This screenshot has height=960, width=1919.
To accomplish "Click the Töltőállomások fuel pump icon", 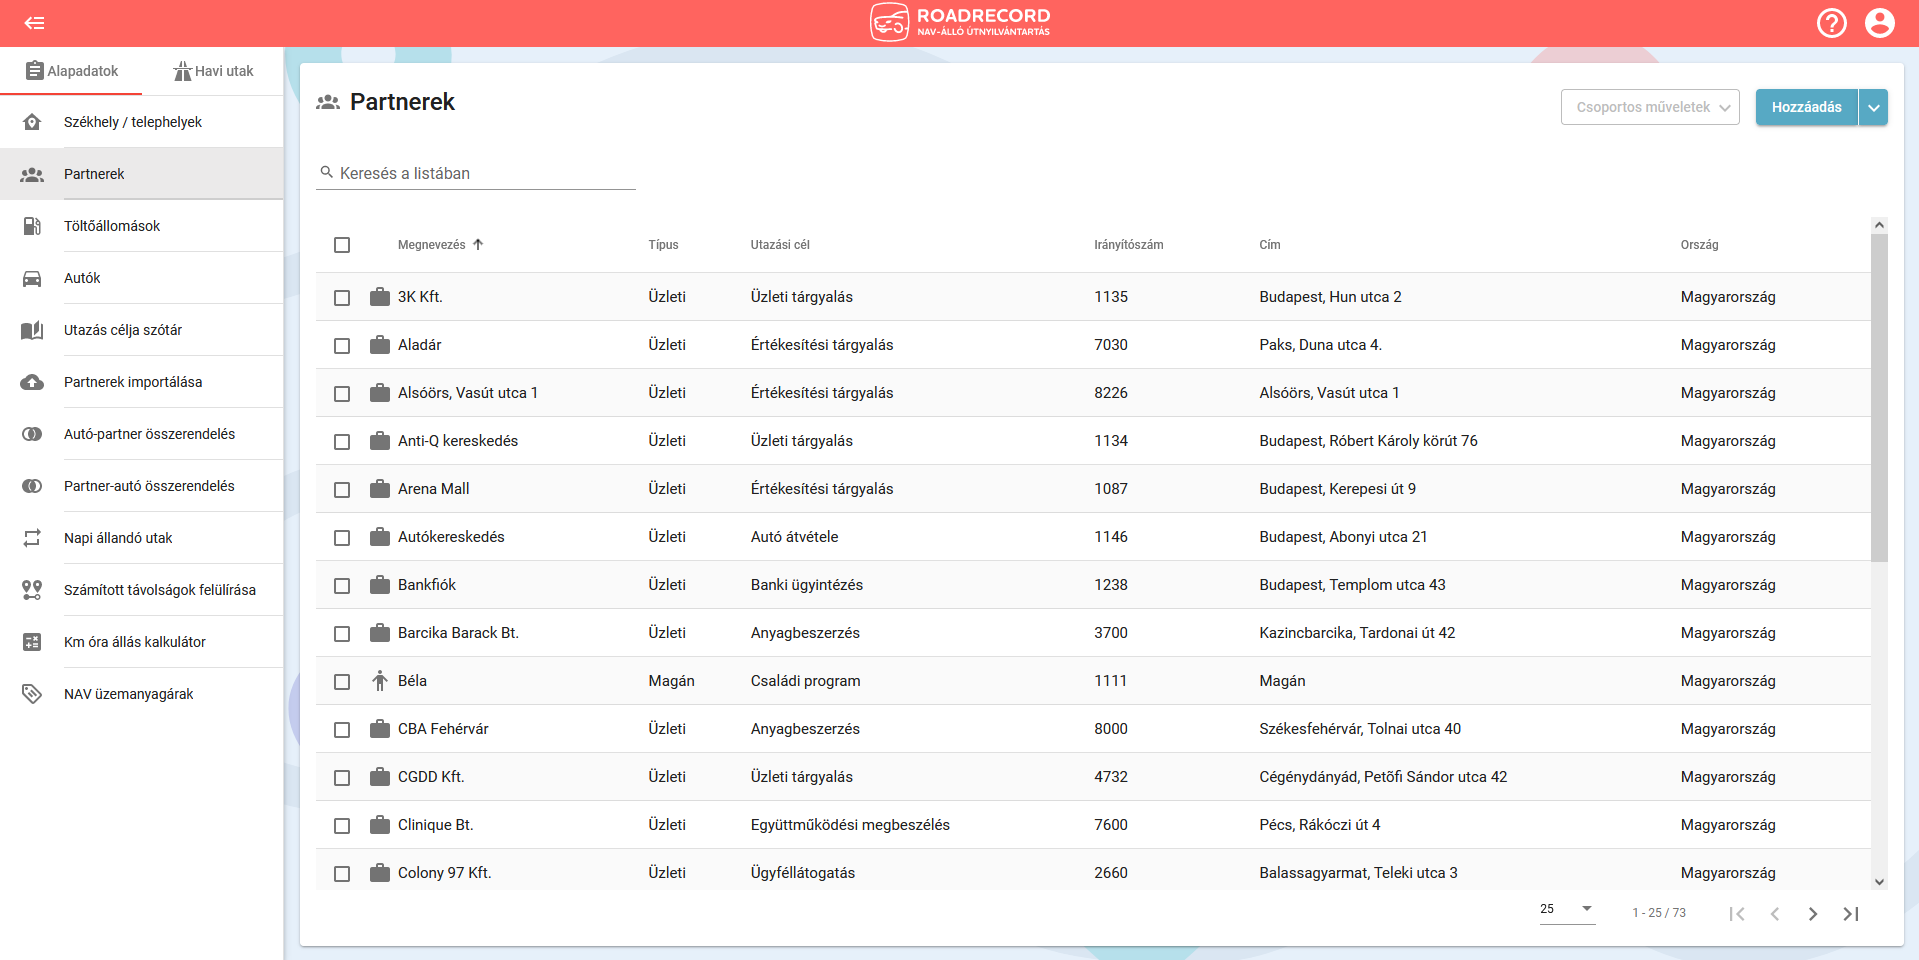I will pyautogui.click(x=32, y=226).
